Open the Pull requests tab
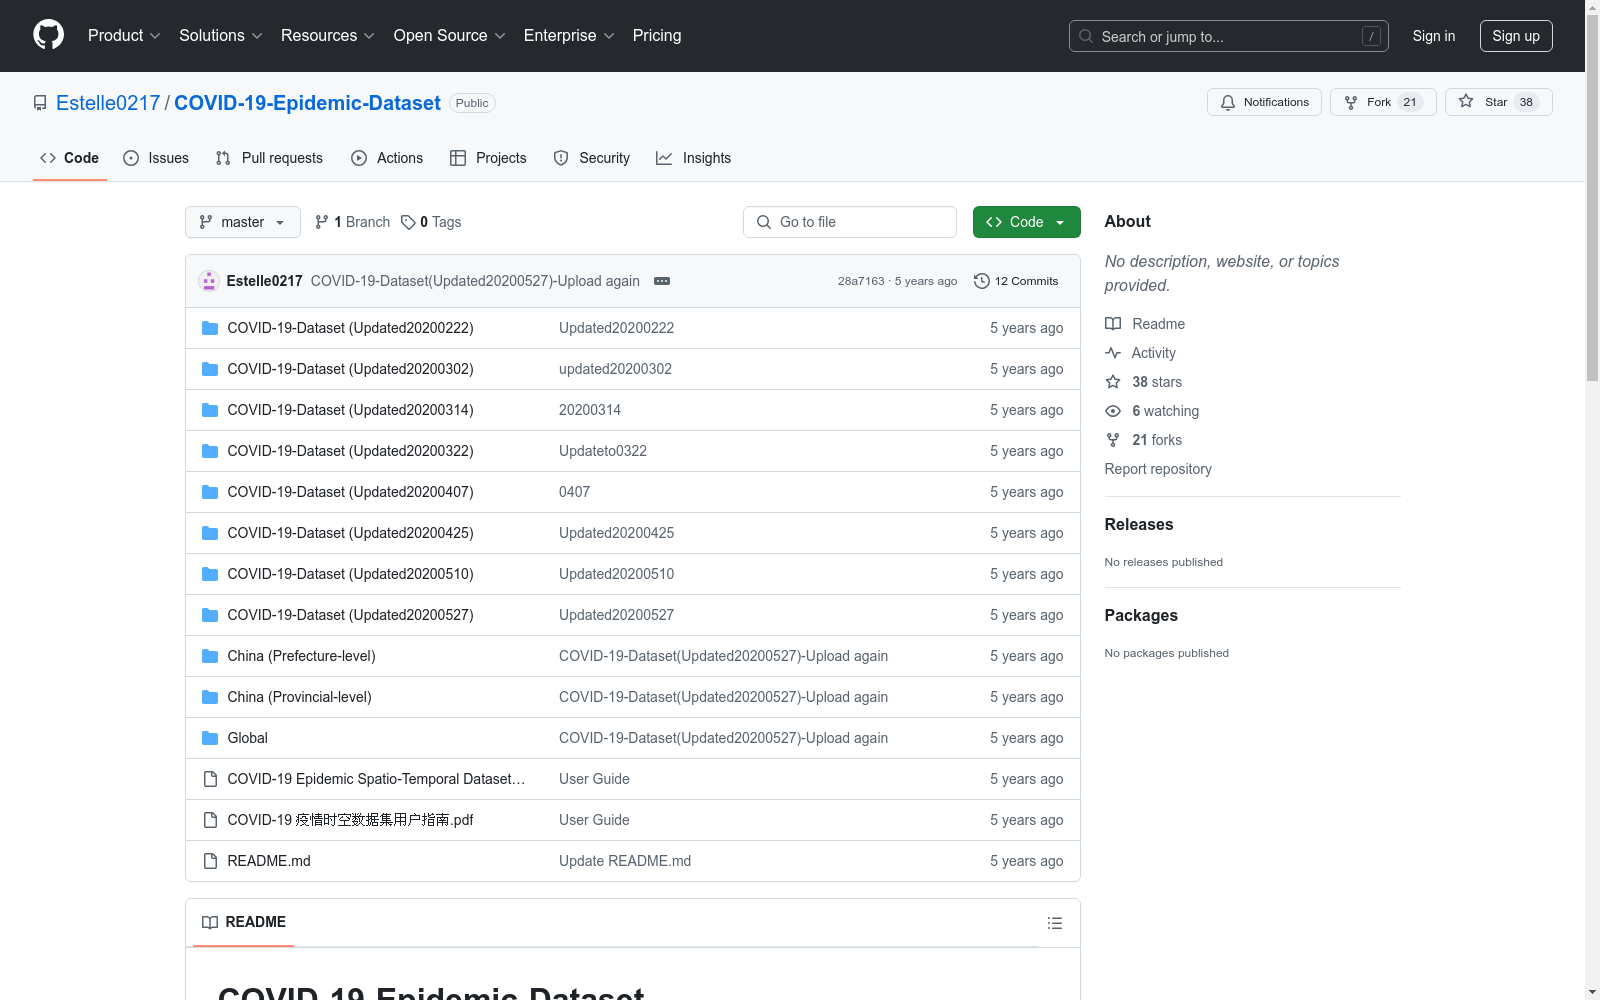 pyautogui.click(x=269, y=158)
